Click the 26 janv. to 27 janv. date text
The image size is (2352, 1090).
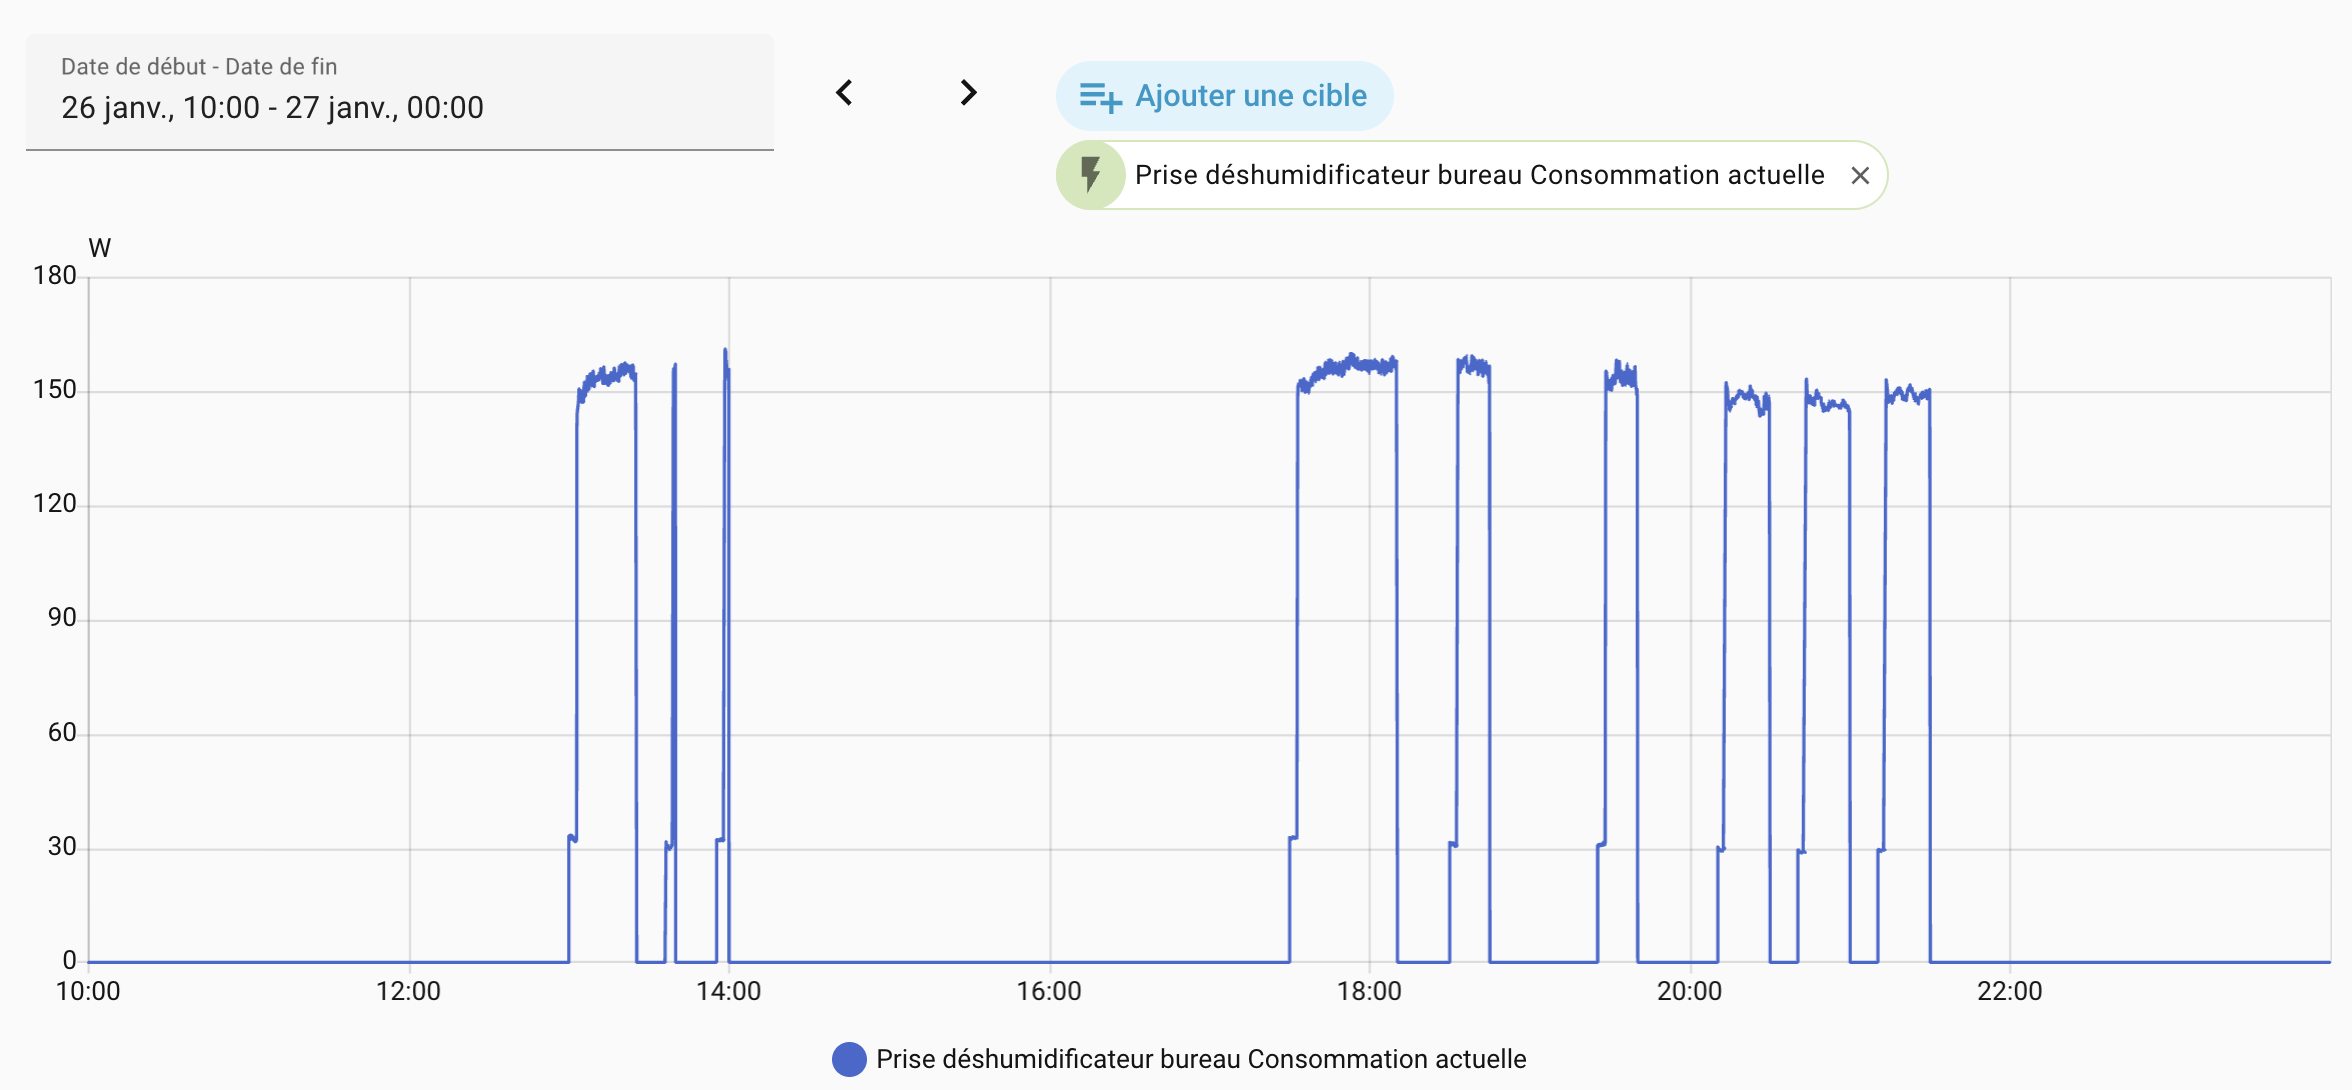[x=271, y=107]
